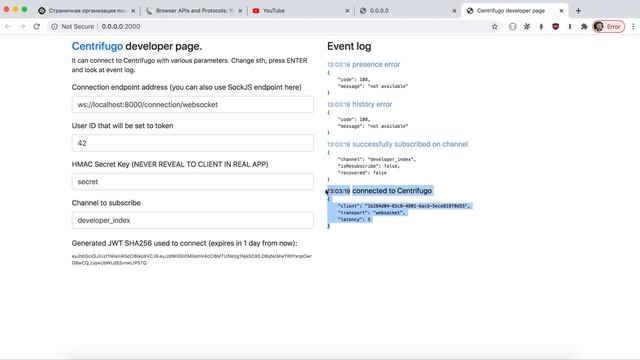
Task: Open the Chrome three-dot menu
Action: click(x=633, y=27)
